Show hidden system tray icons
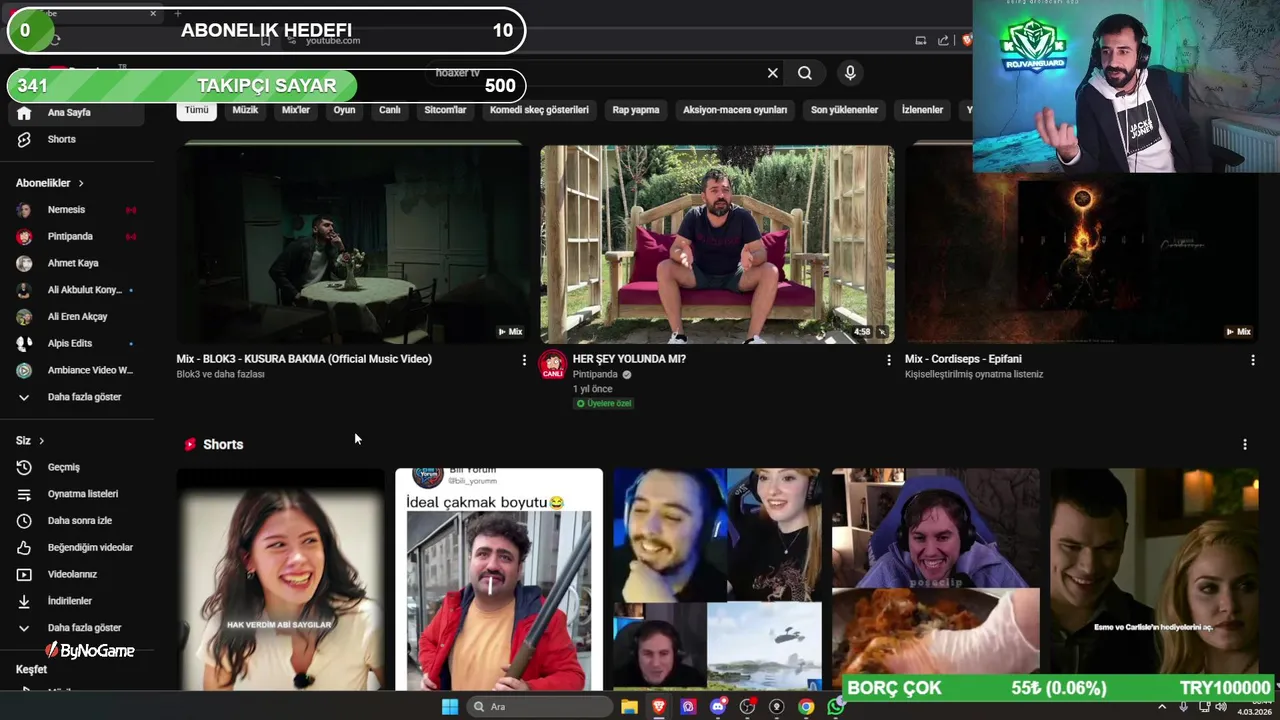This screenshot has height=720, width=1280. 1162,707
